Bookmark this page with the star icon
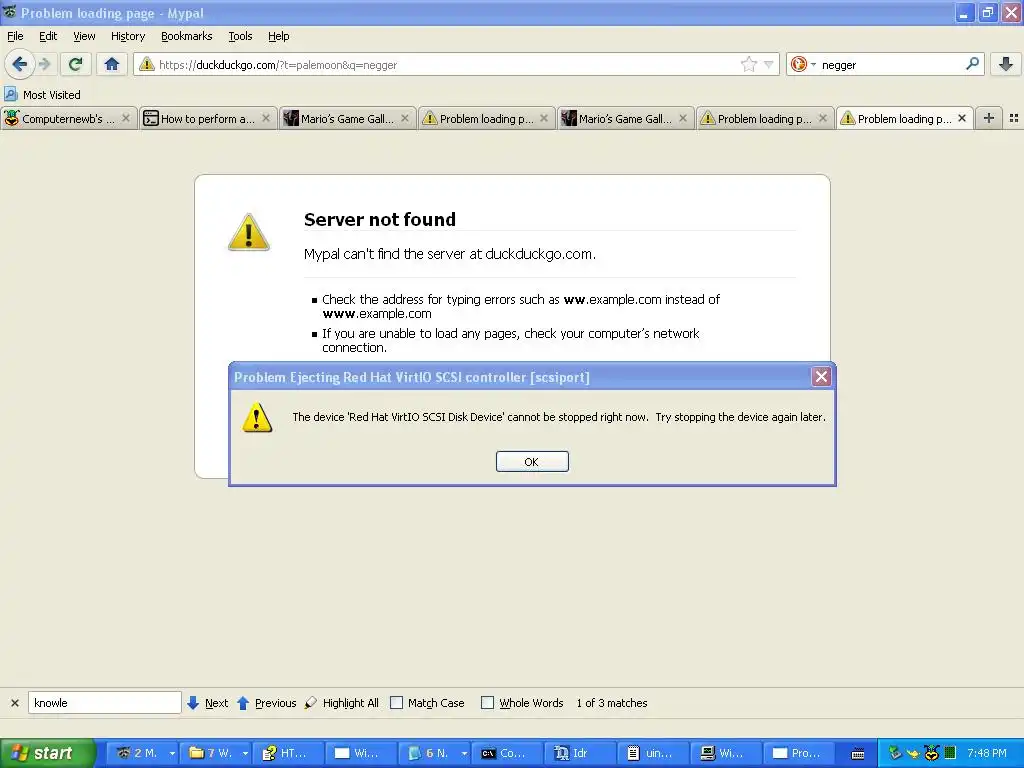This screenshot has width=1024, height=768. tap(748, 64)
